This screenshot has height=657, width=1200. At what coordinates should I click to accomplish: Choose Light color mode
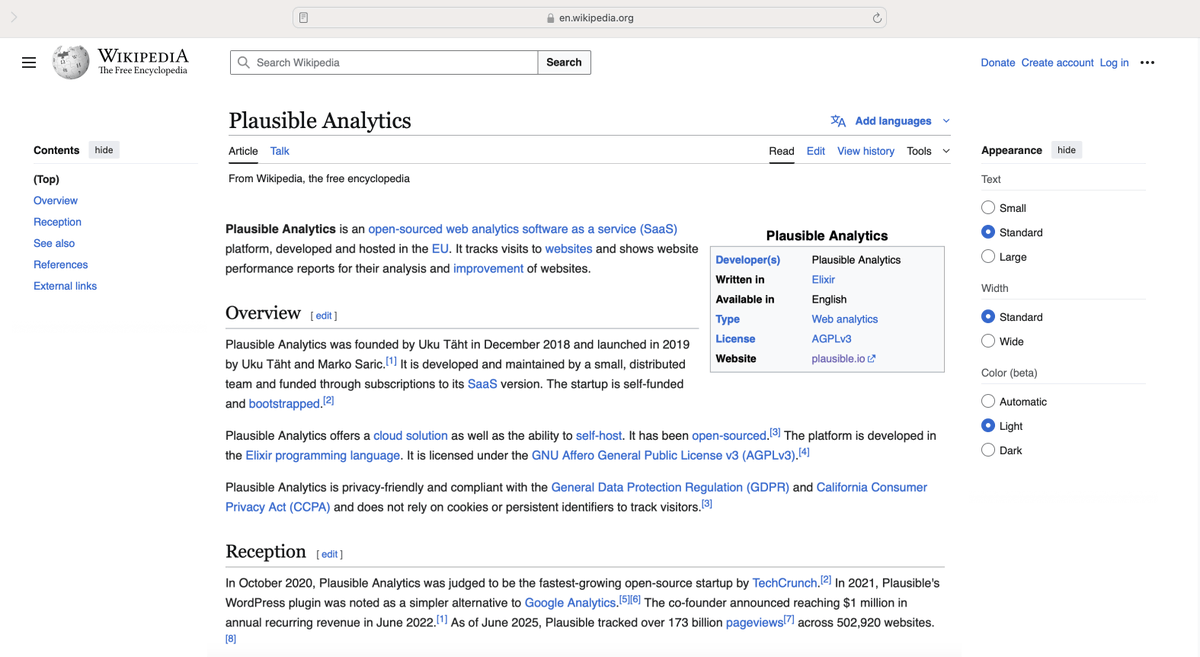[988, 426]
